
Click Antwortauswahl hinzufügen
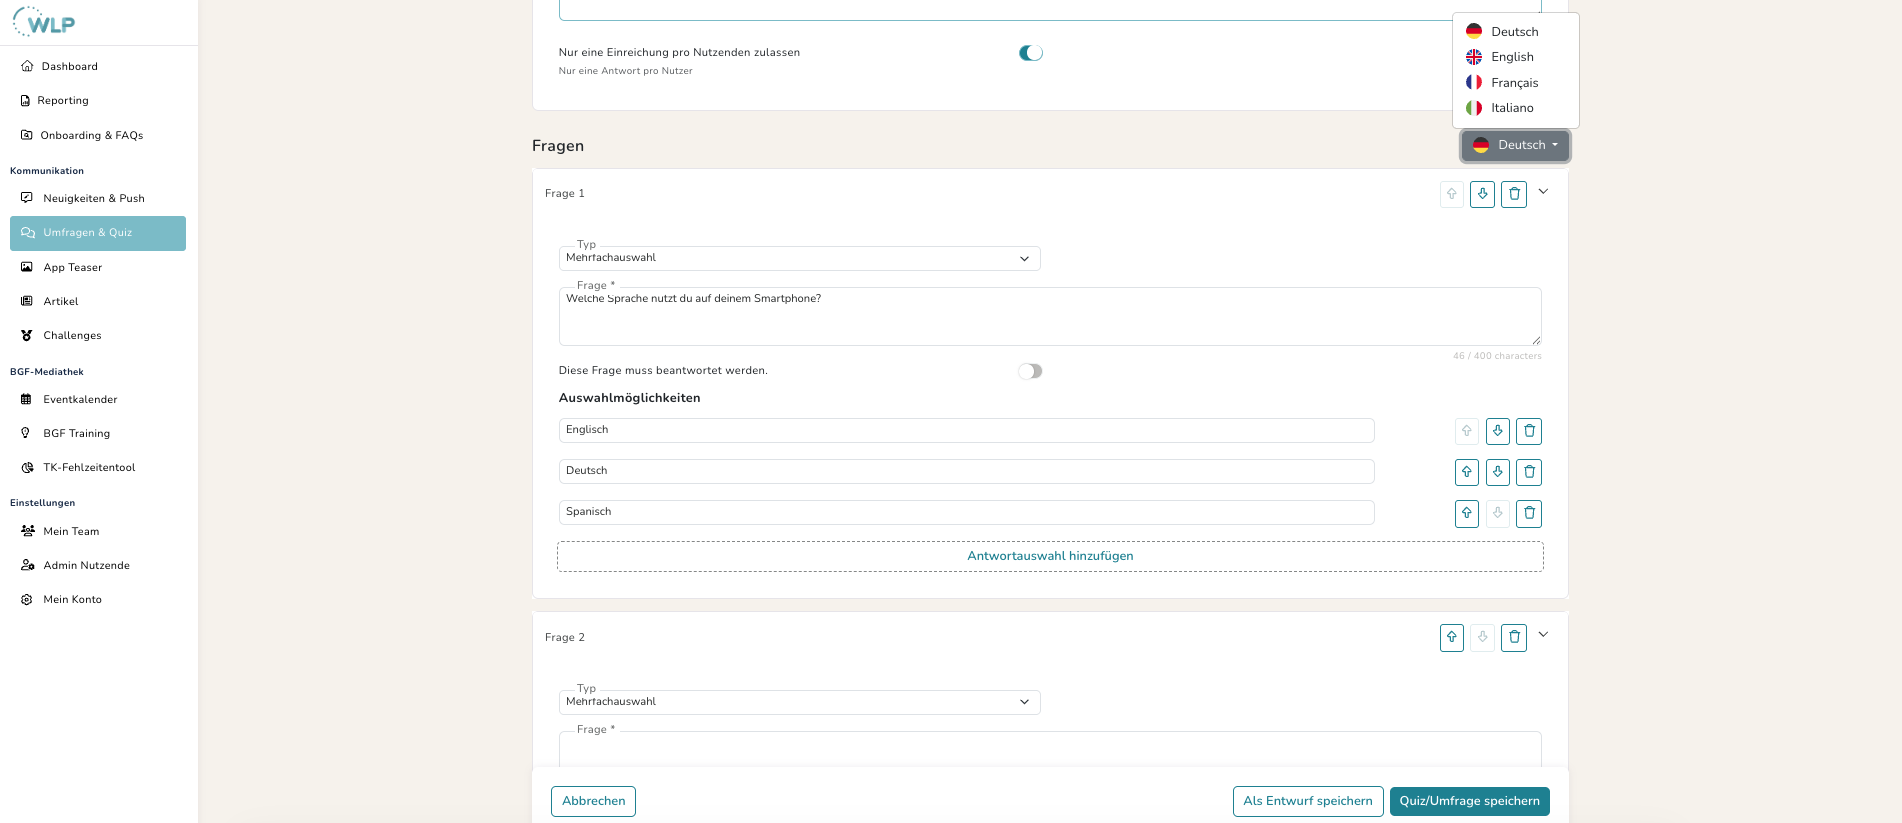[x=1050, y=556]
